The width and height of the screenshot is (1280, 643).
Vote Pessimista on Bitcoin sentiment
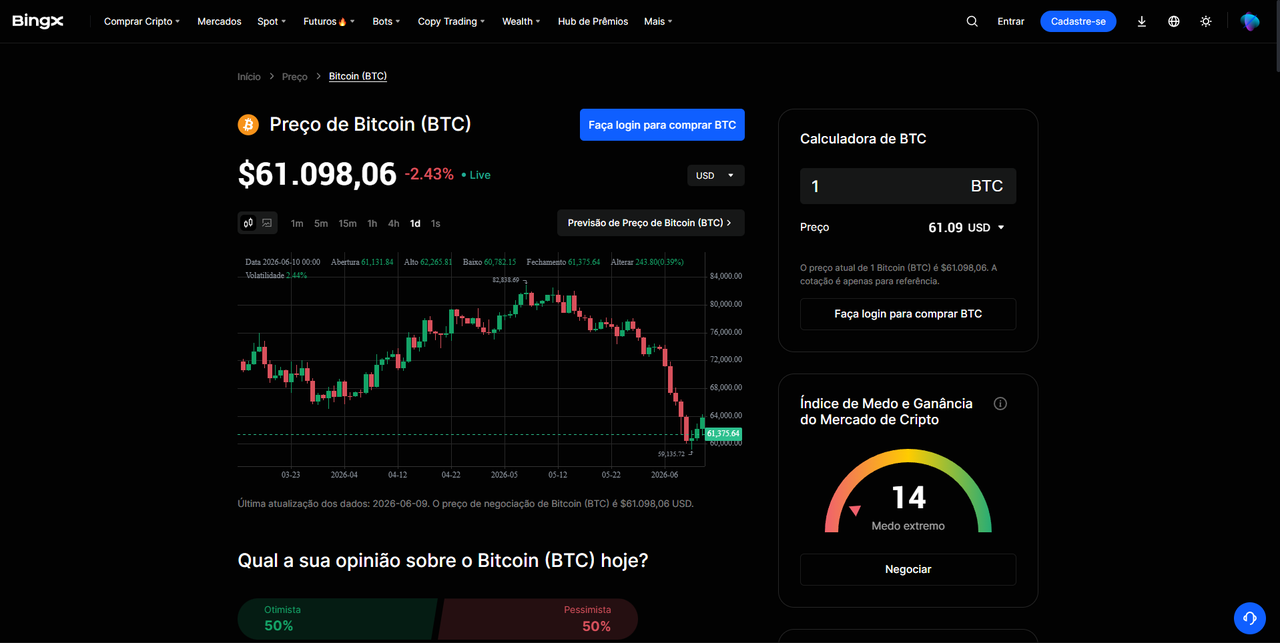click(x=539, y=619)
